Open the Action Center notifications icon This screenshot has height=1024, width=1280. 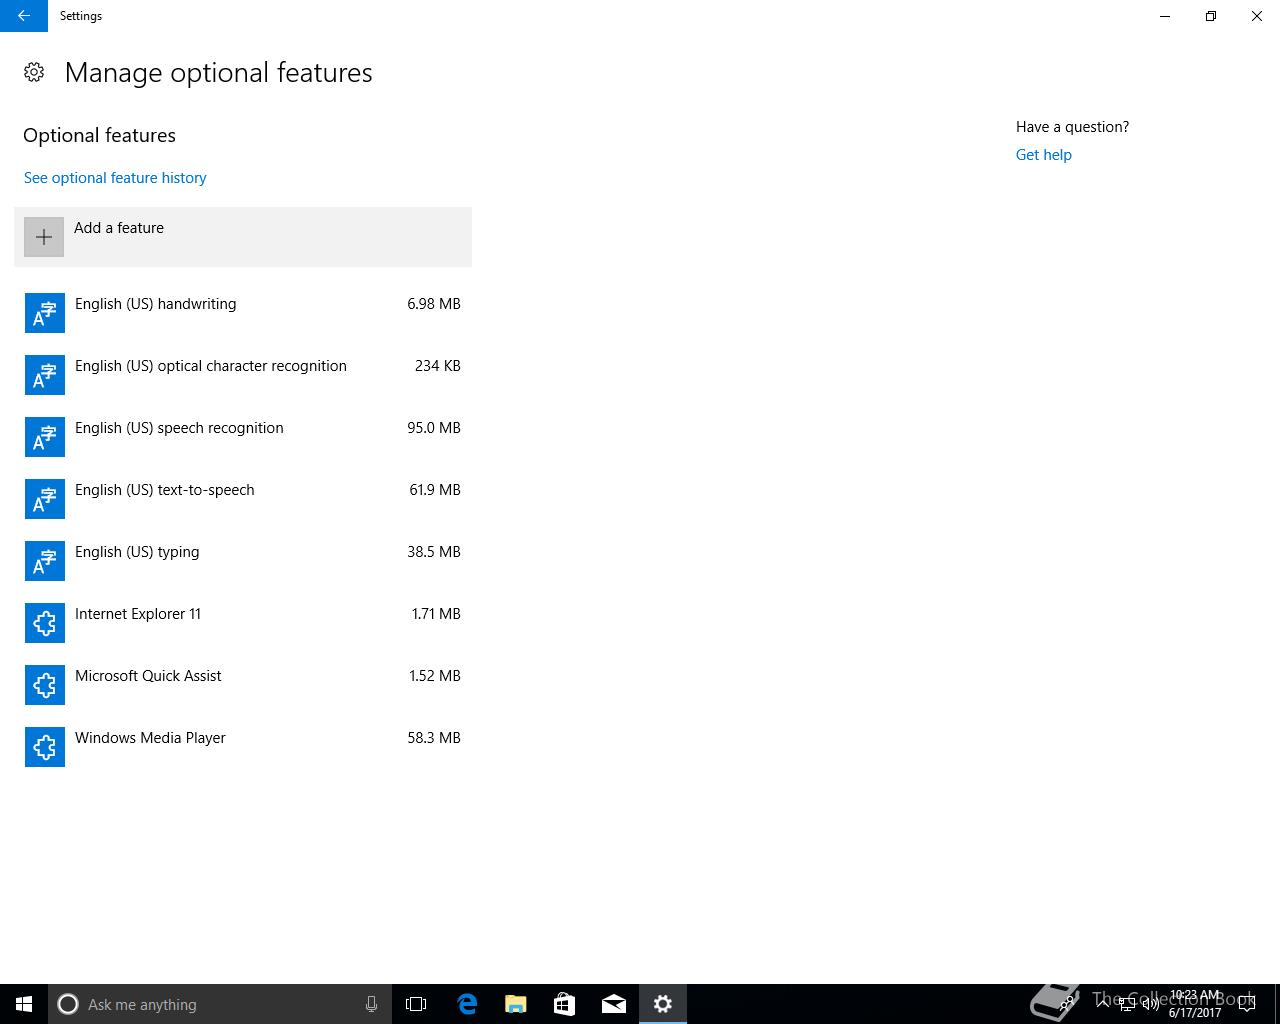click(x=1246, y=1003)
